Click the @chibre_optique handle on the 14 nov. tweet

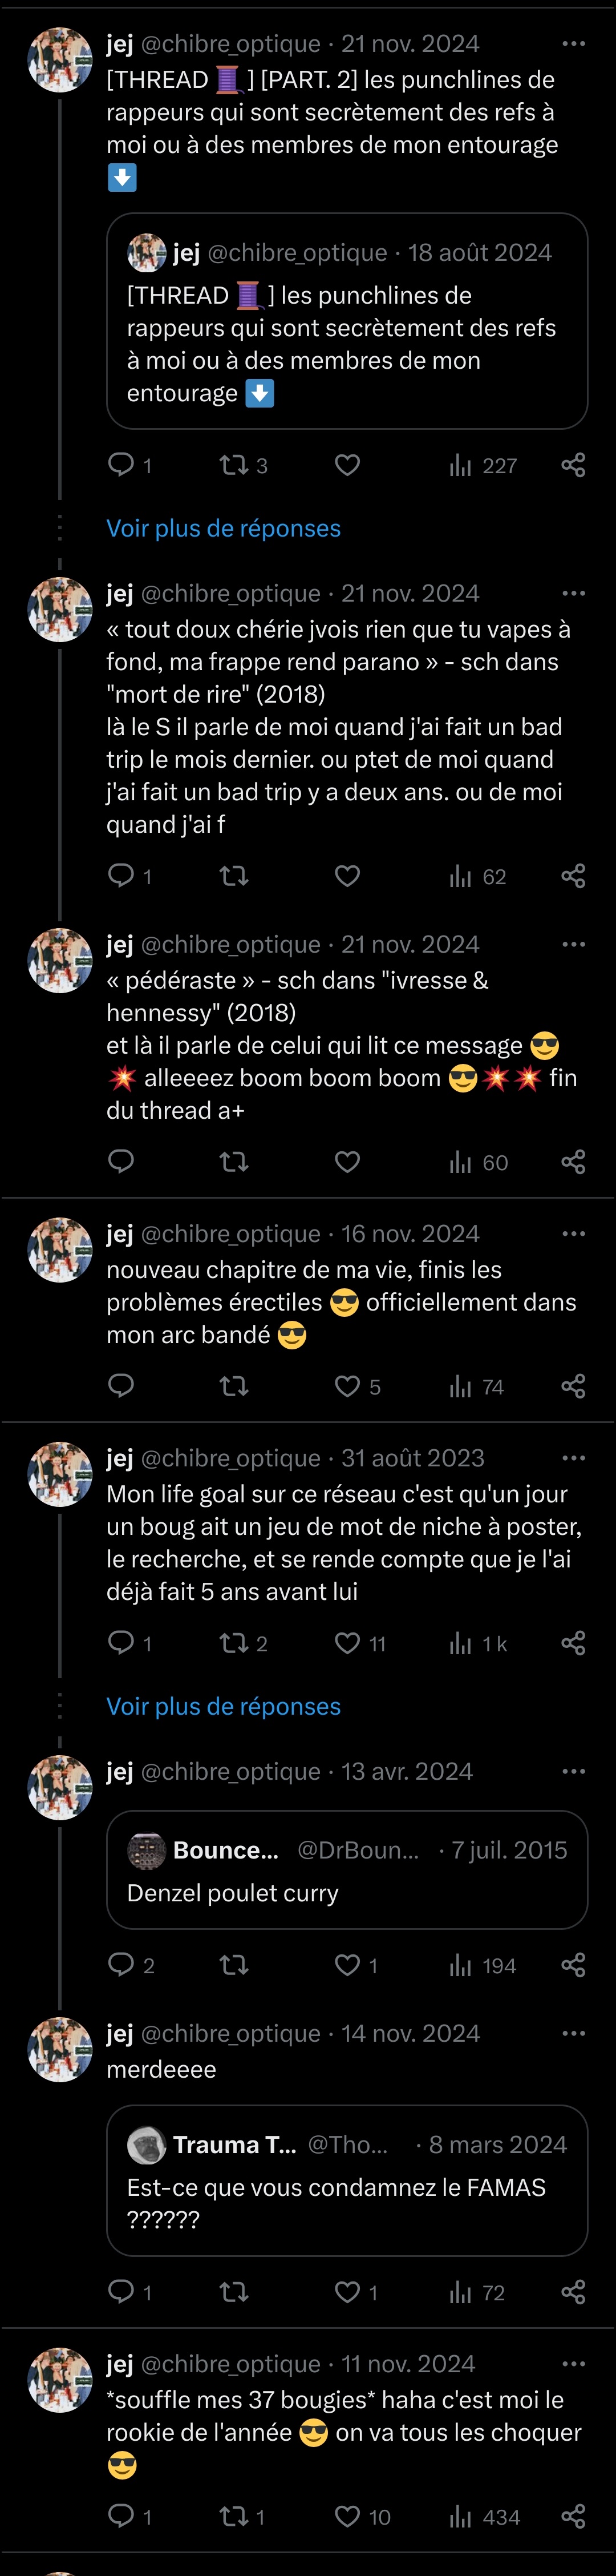tap(230, 2033)
